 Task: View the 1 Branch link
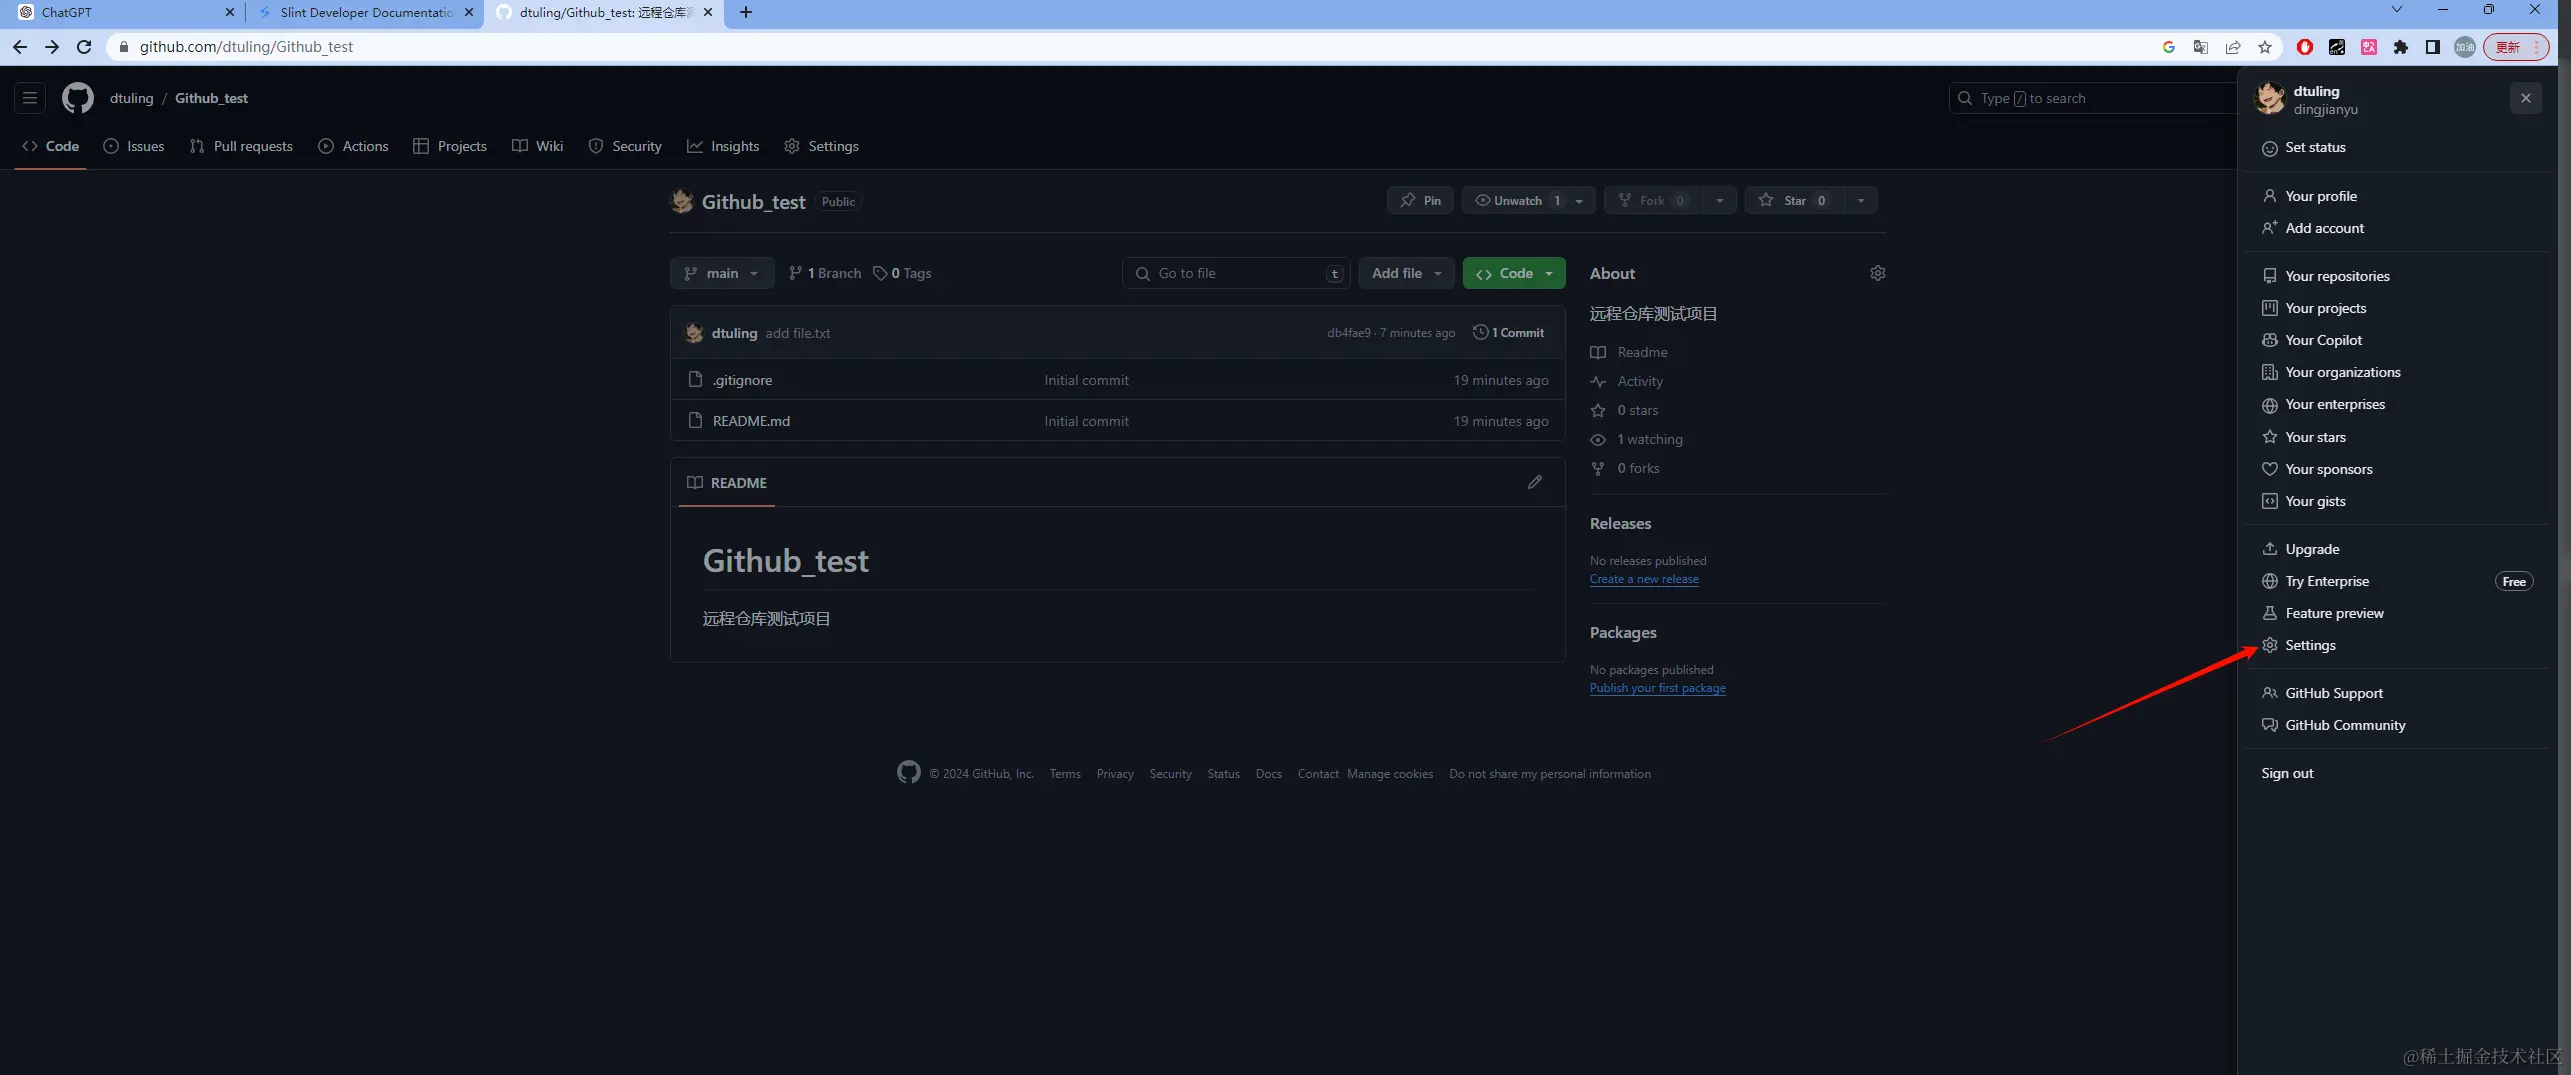click(825, 273)
